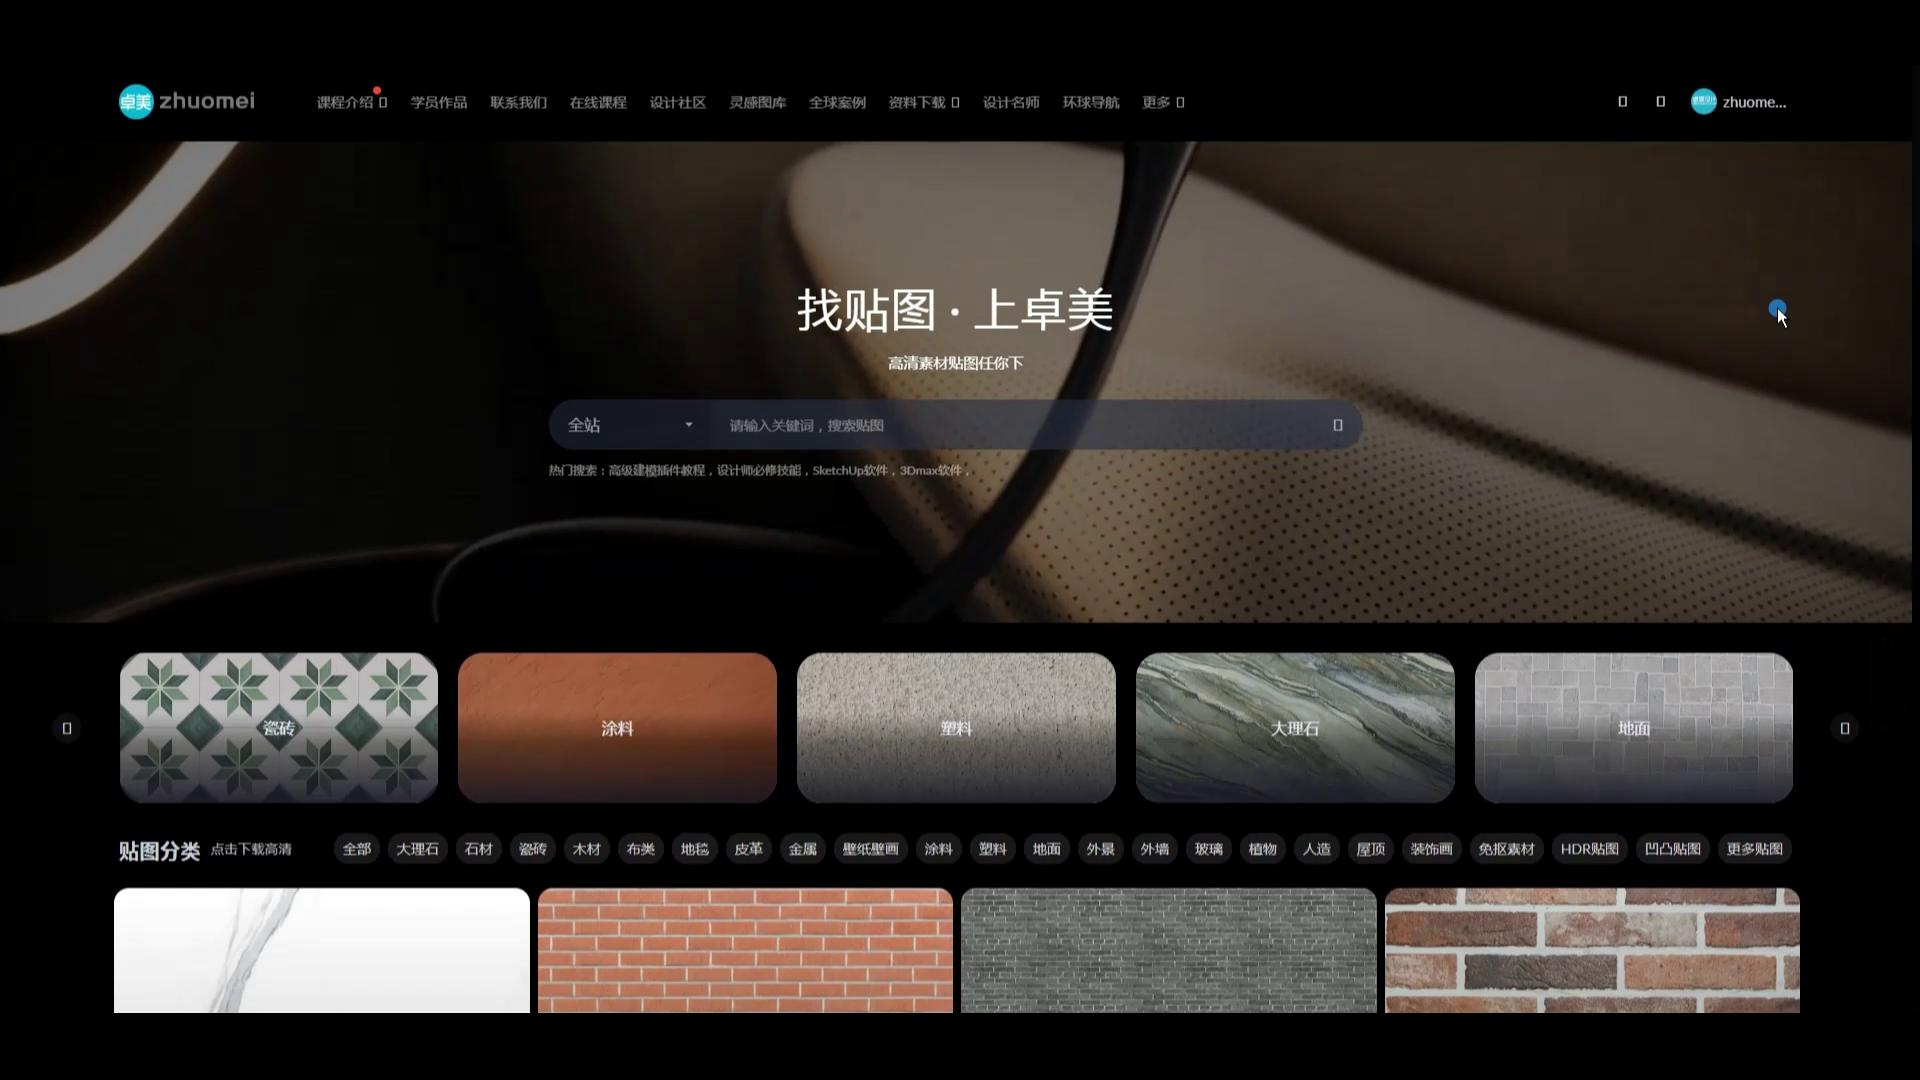1920x1080 pixels.
Task: Open the 全站 search scope dropdown
Action: 629,426
